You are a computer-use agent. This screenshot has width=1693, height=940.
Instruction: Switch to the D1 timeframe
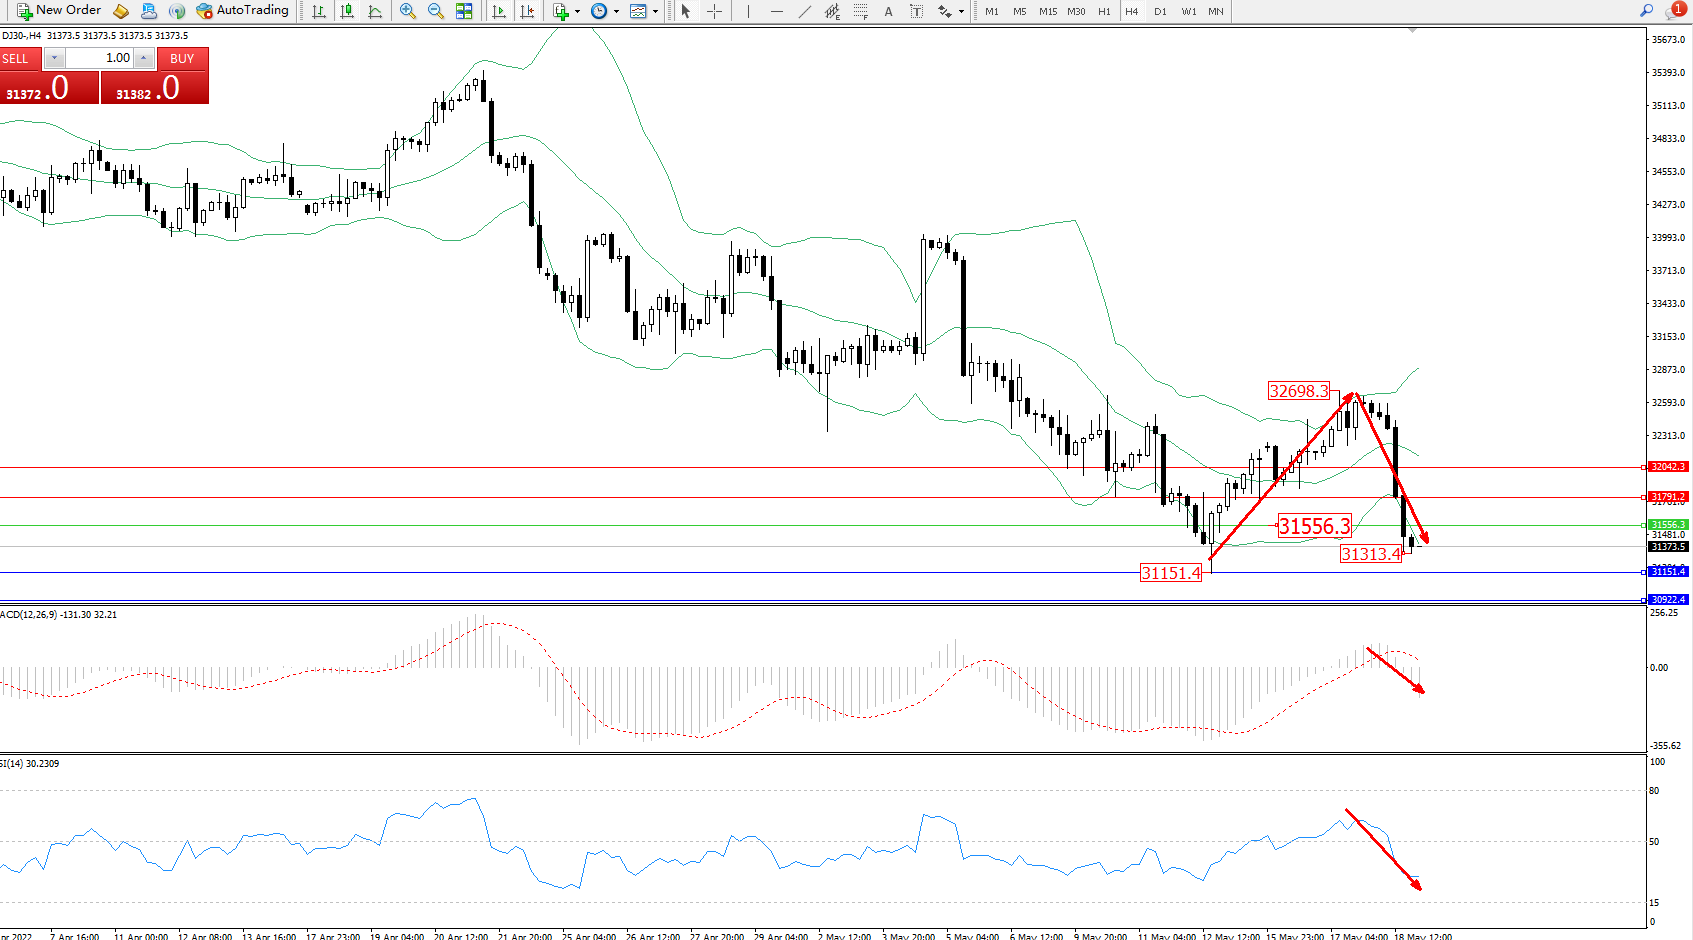pyautogui.click(x=1160, y=12)
